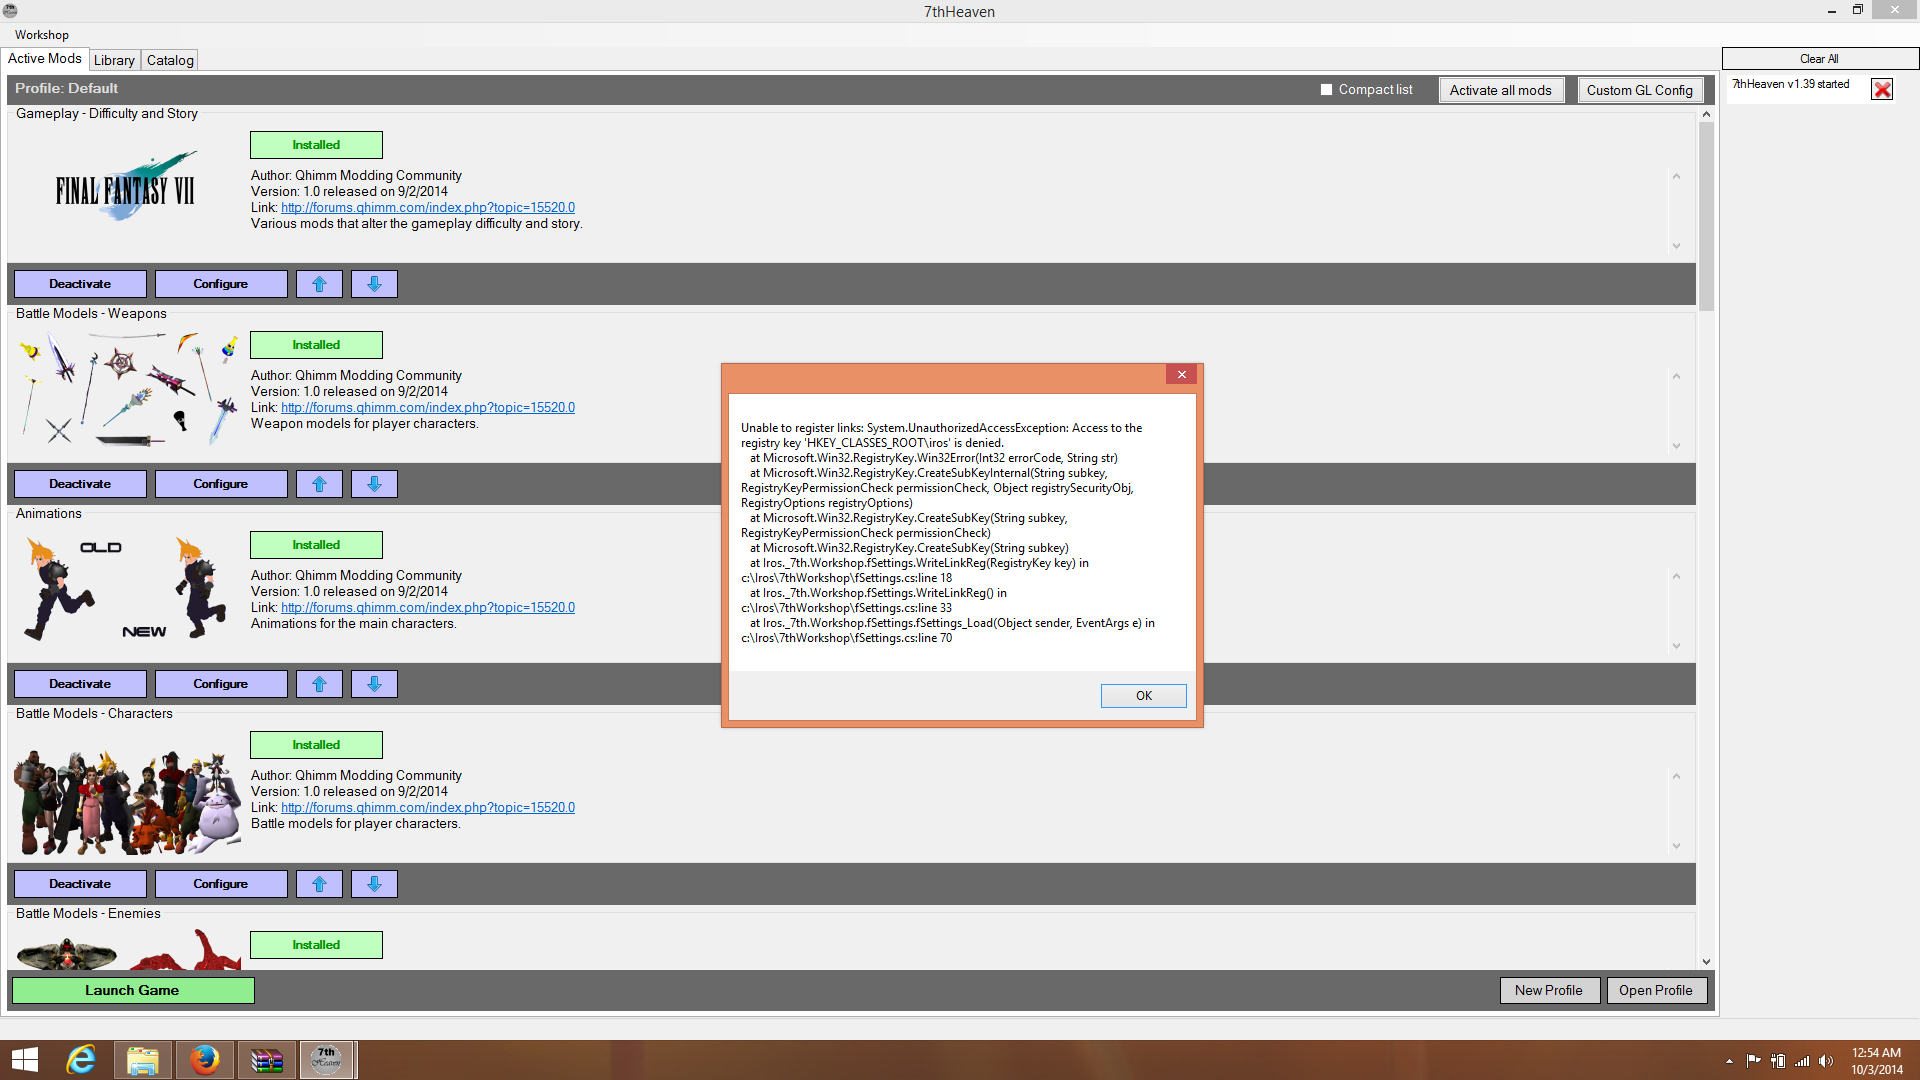The height and width of the screenshot is (1080, 1920).
Task: Configure Battle Models Characters mod
Action: [221, 884]
